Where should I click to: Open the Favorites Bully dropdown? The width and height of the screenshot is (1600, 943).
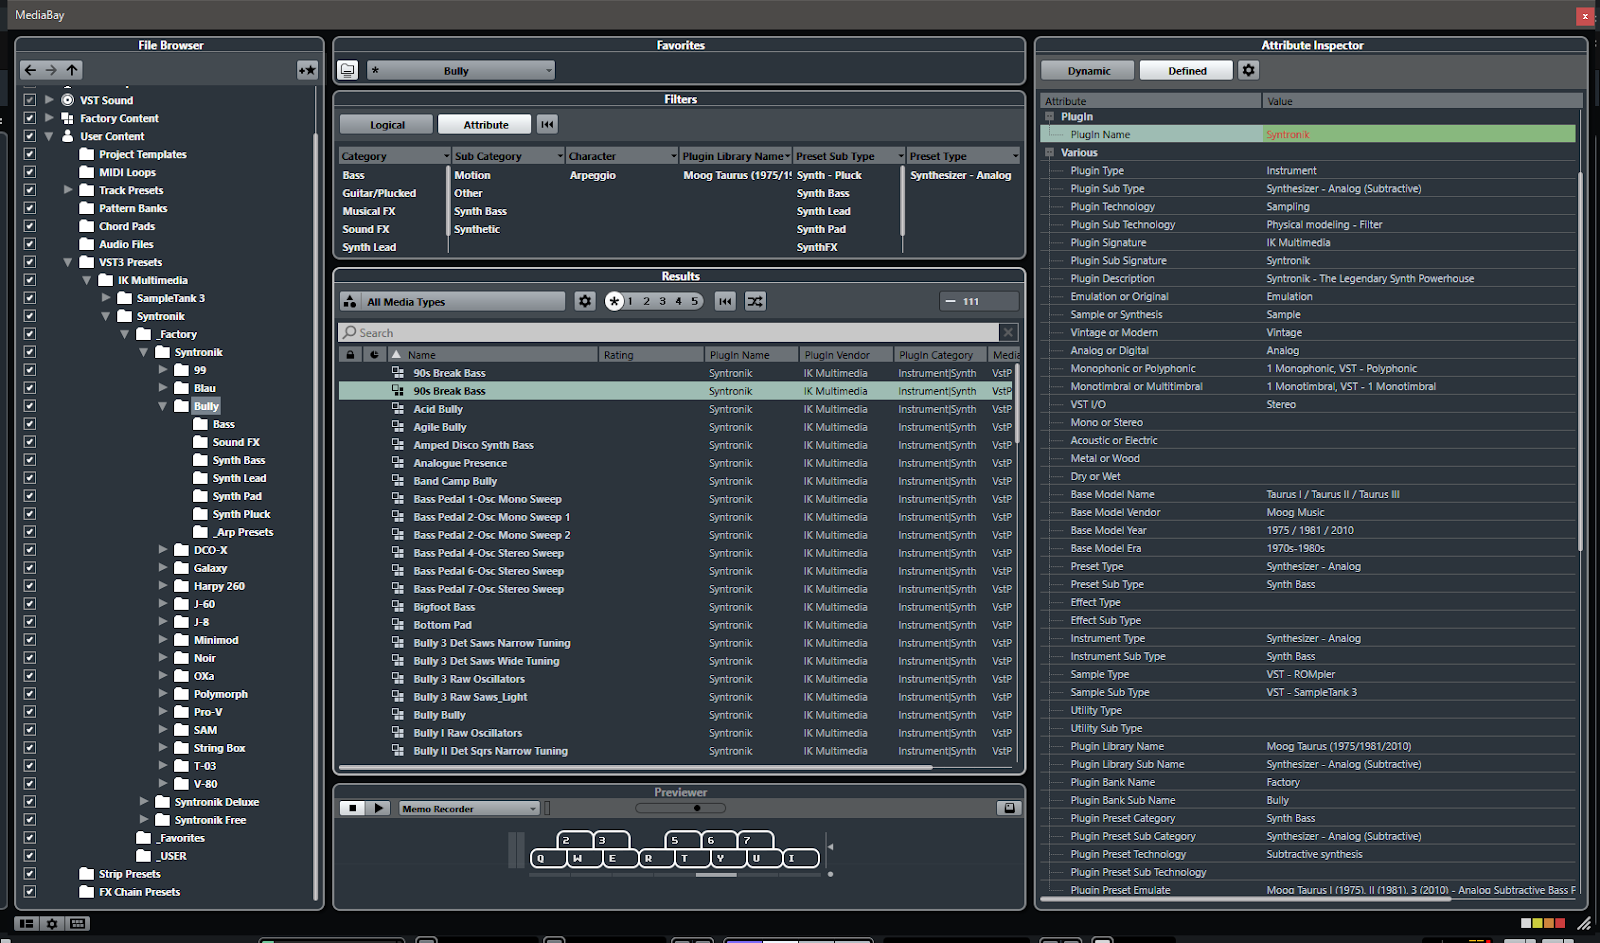pyautogui.click(x=461, y=70)
